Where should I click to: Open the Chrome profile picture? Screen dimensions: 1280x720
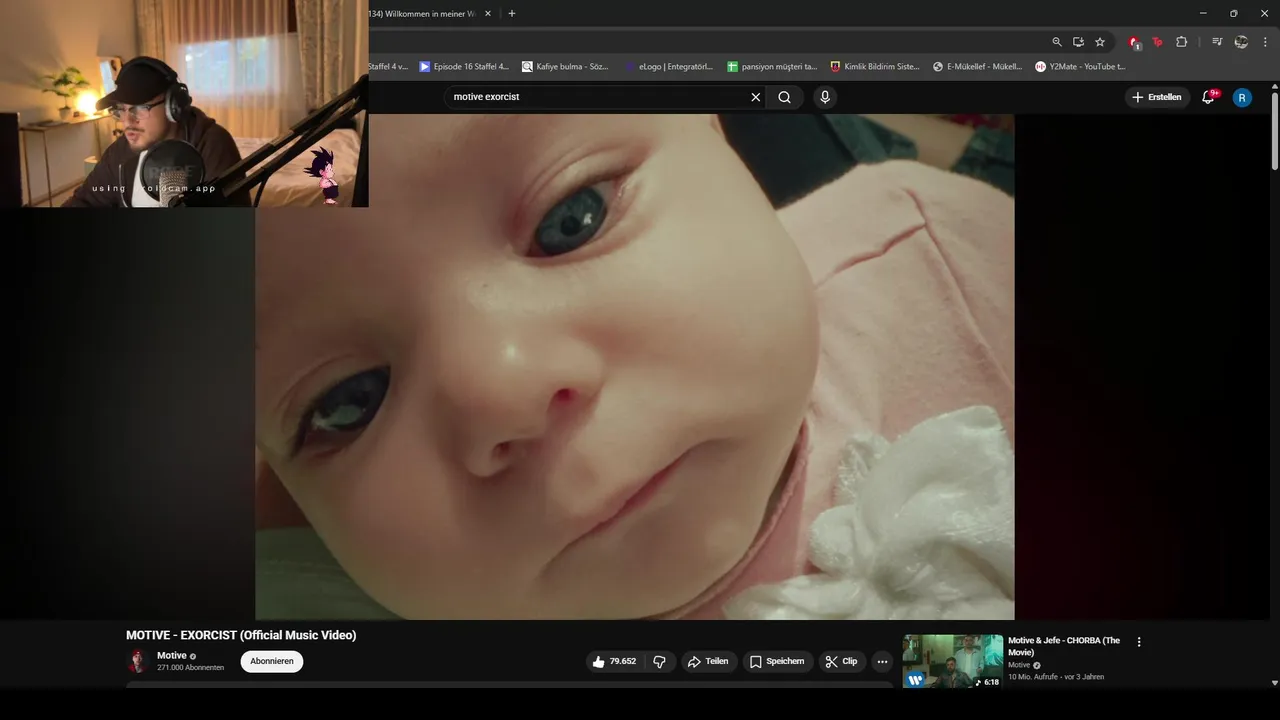click(x=1241, y=42)
